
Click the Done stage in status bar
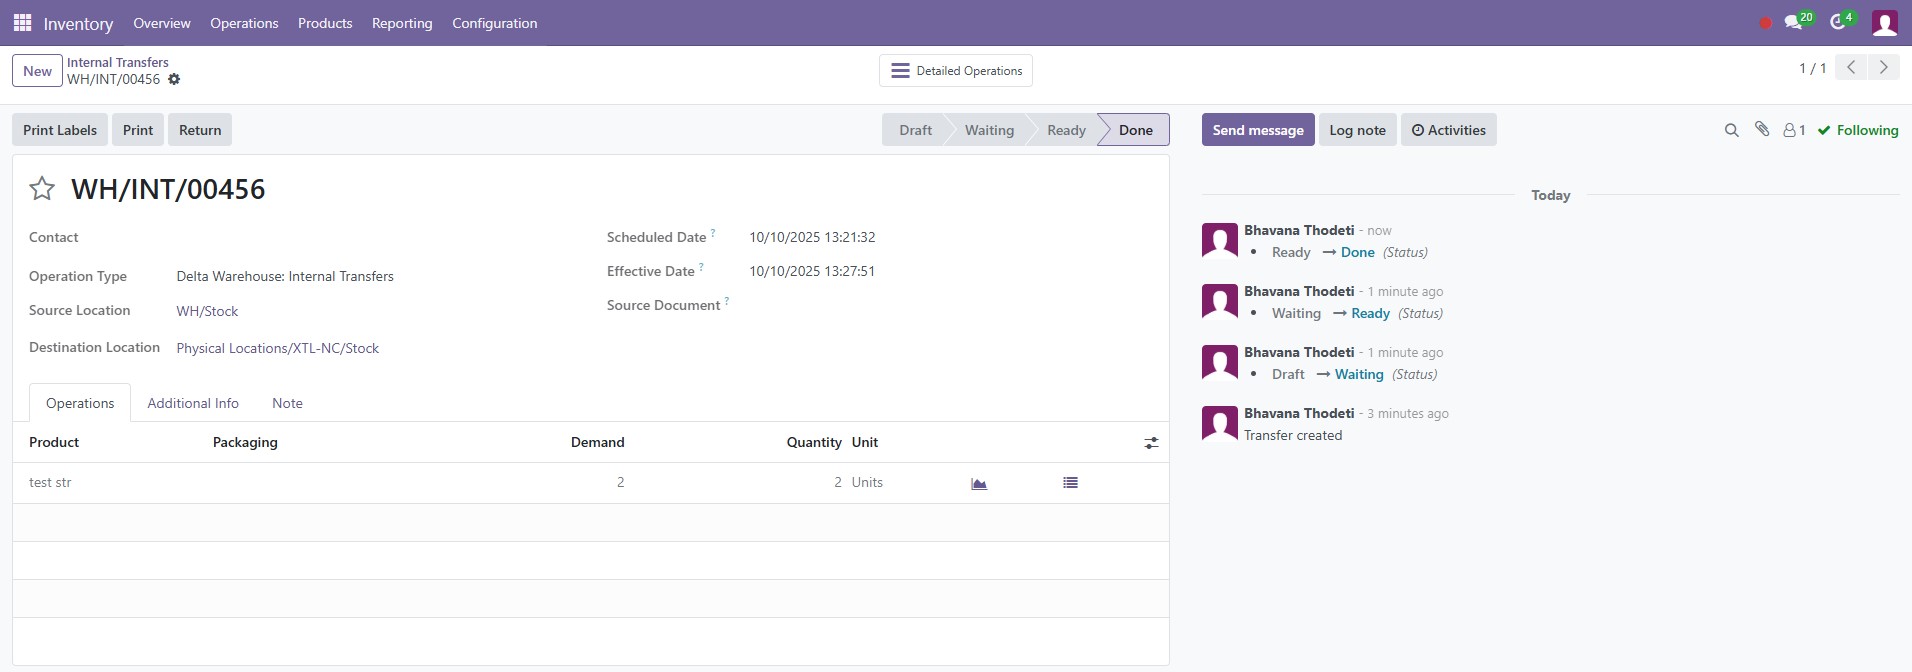point(1135,130)
